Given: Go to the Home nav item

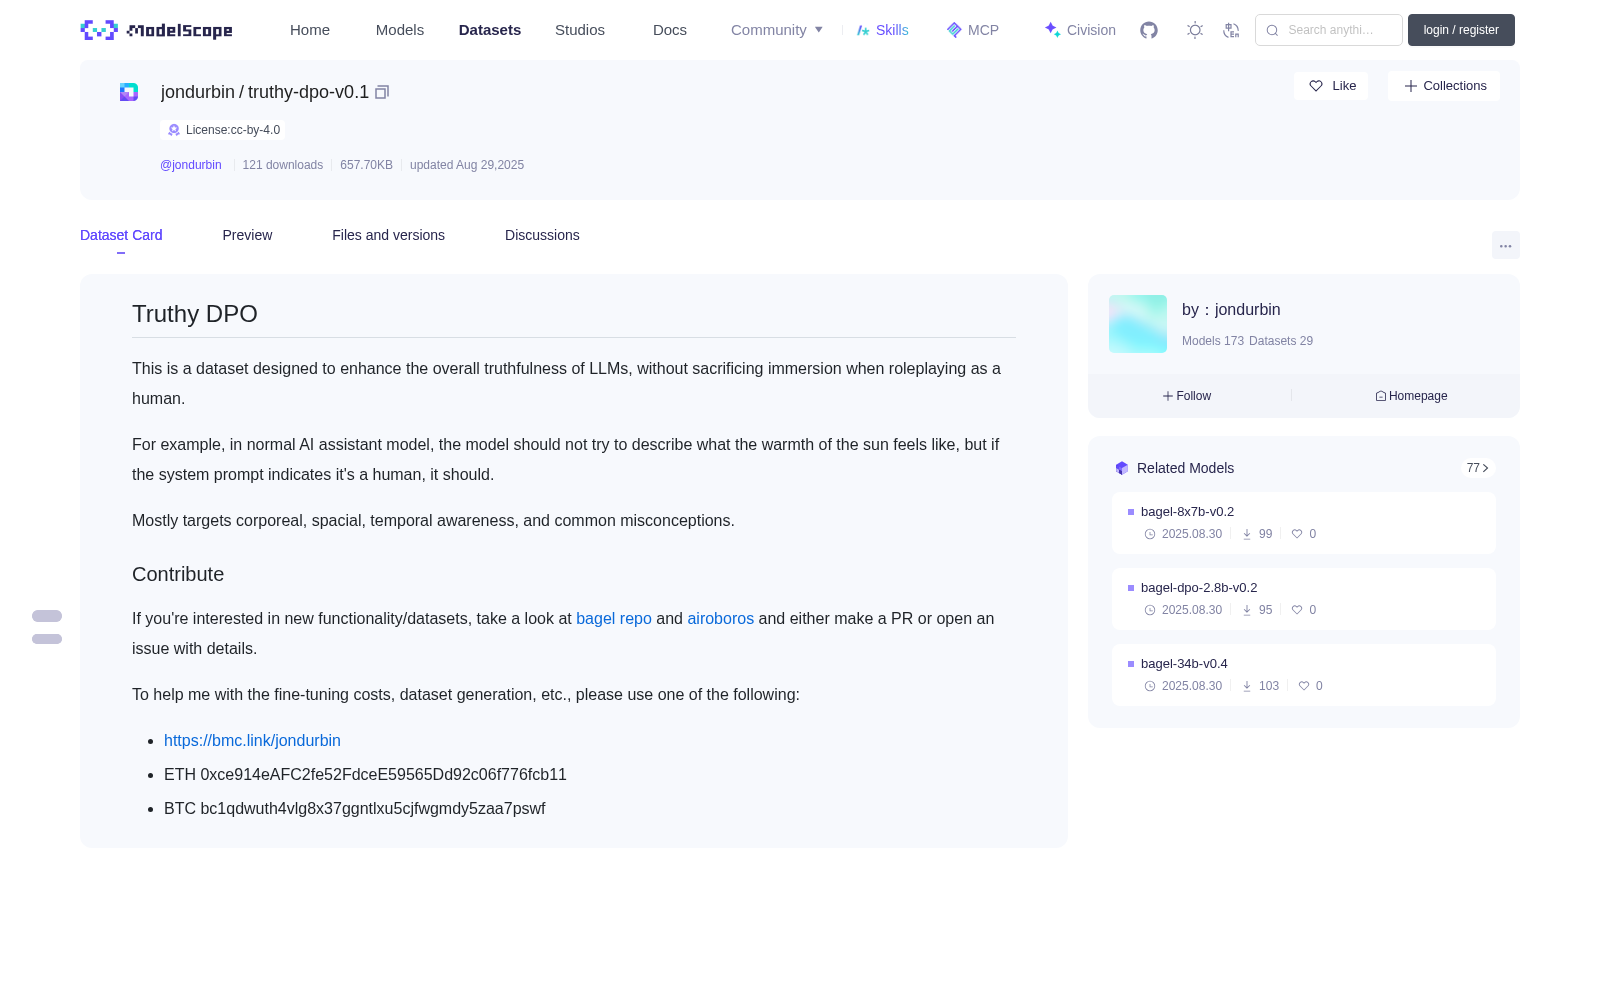Looking at the screenshot, I should (310, 30).
